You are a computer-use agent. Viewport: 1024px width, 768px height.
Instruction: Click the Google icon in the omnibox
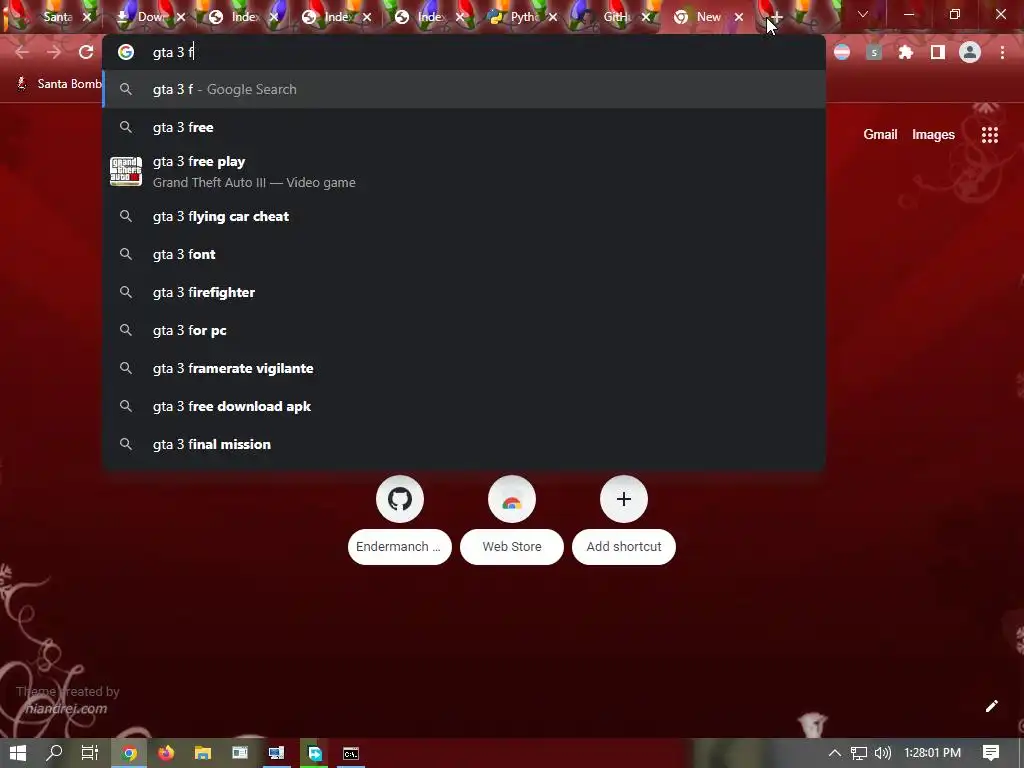(x=126, y=52)
